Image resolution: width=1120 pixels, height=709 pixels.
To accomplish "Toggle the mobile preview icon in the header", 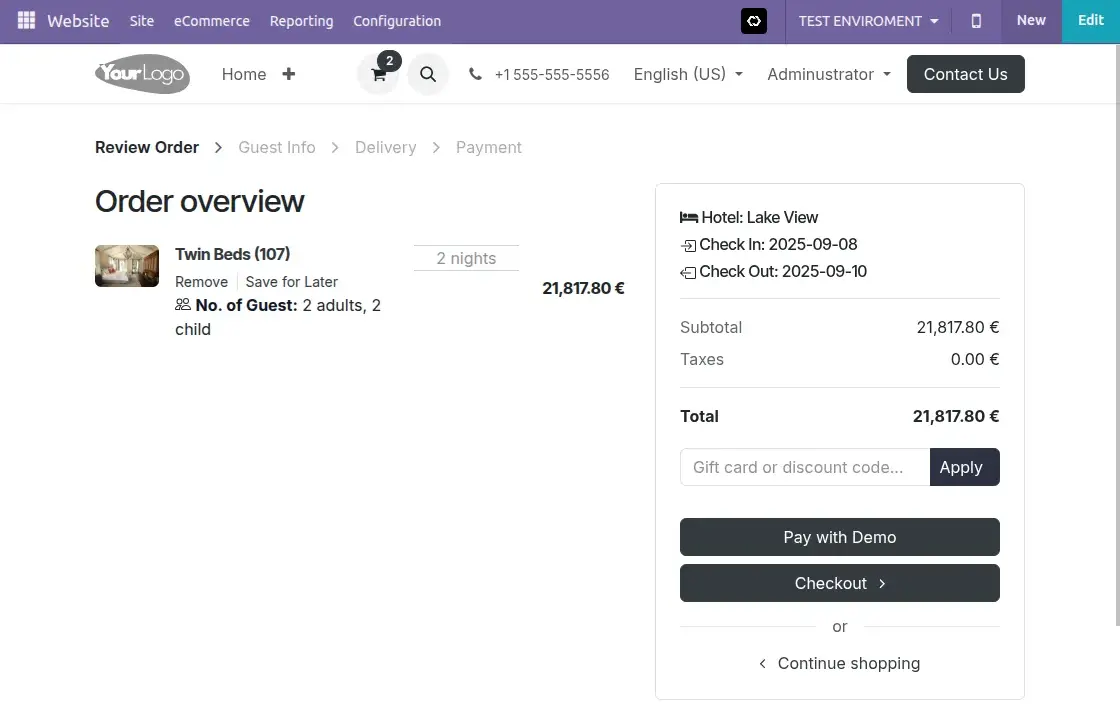I will click(975, 20).
